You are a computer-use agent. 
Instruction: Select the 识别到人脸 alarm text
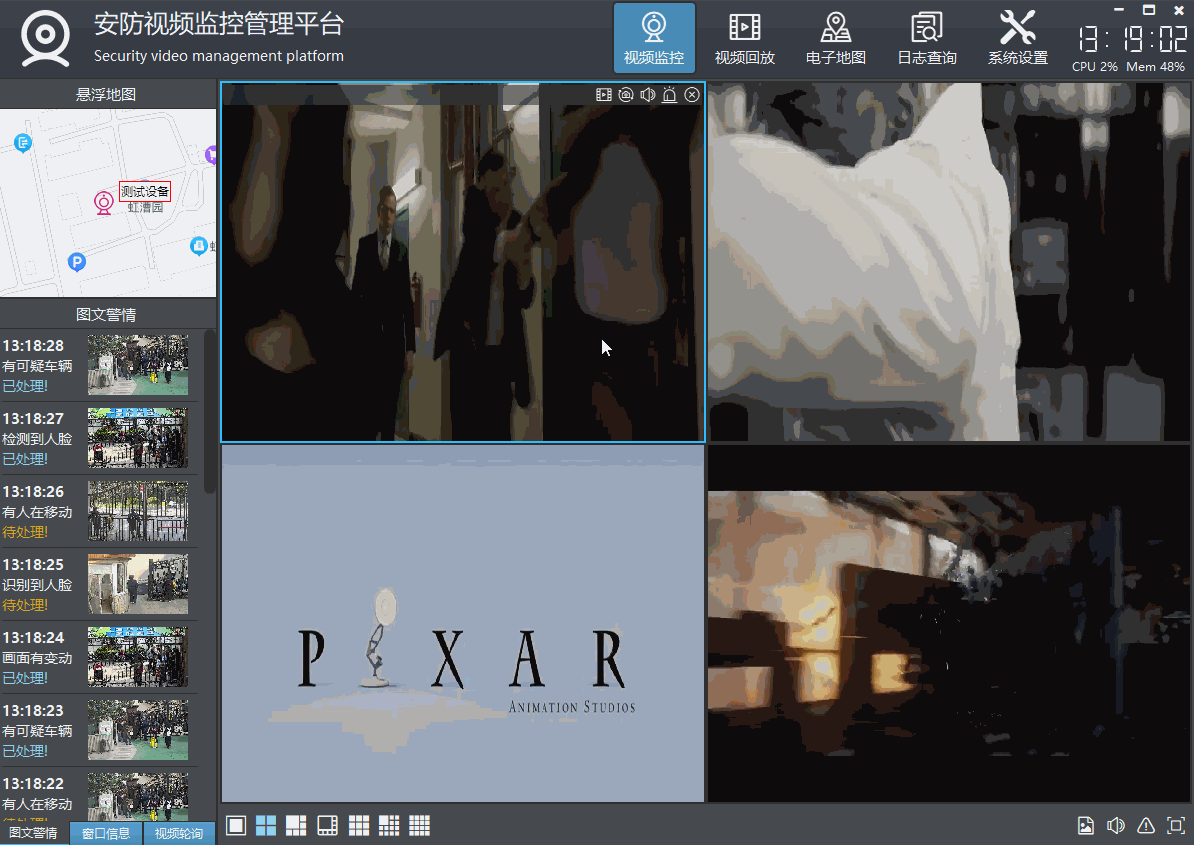click(x=37, y=585)
